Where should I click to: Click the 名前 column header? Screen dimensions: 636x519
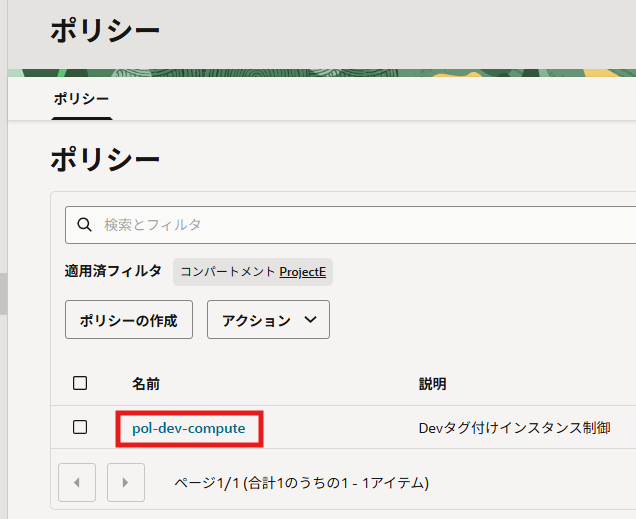(145, 384)
